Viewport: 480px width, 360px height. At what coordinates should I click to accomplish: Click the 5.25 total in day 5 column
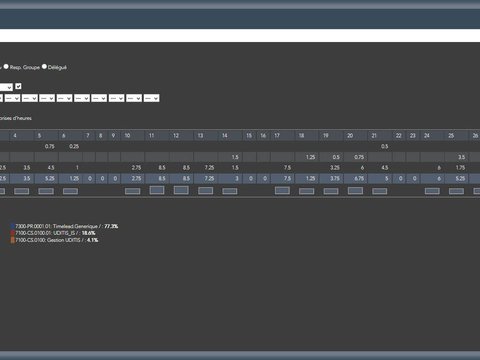coord(50,178)
